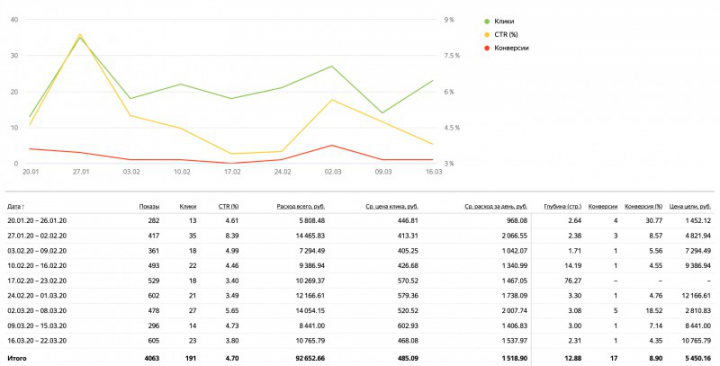Click the Итого totals row
The image size is (720, 366).
click(360, 358)
